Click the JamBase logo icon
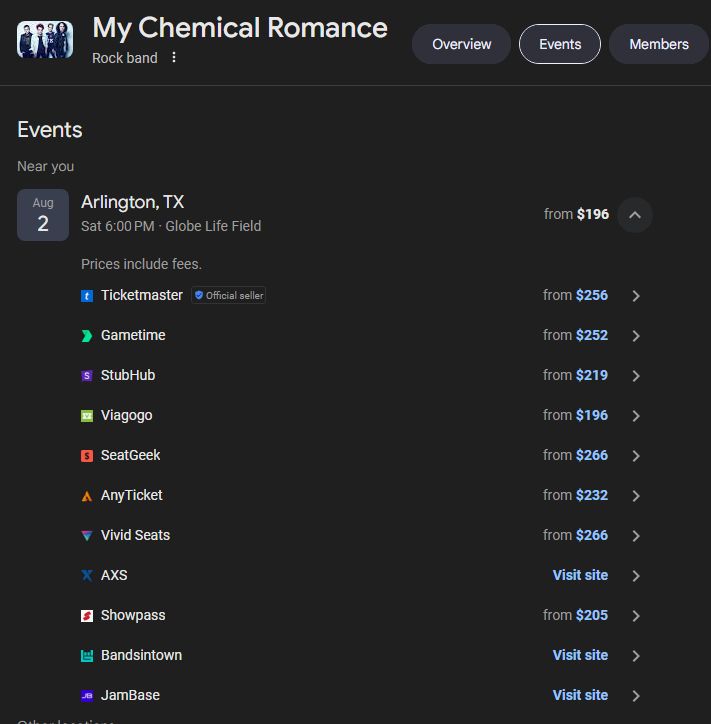 [87, 695]
